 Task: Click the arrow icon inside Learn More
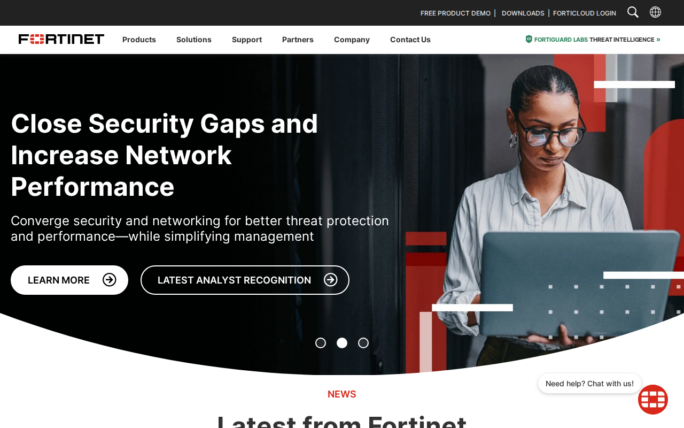109,280
